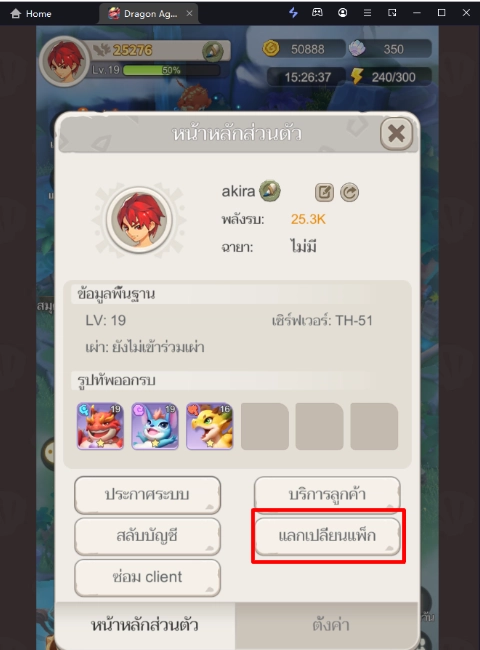Click the Home tab in emulator

(x=31, y=14)
